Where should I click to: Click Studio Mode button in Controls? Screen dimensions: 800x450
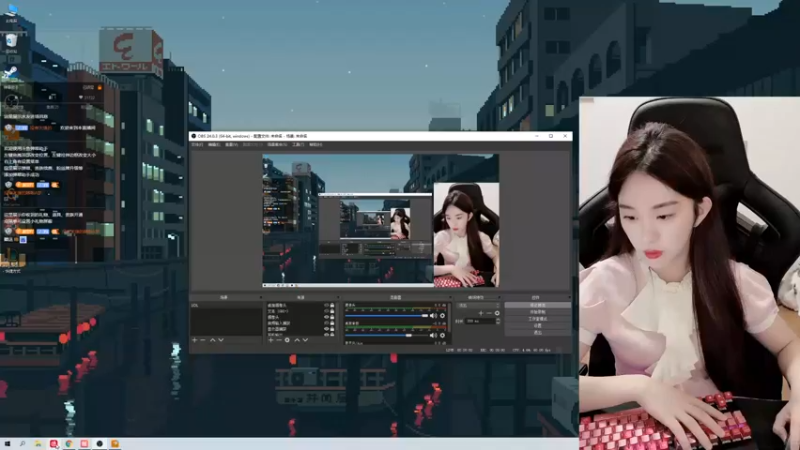coord(538,319)
